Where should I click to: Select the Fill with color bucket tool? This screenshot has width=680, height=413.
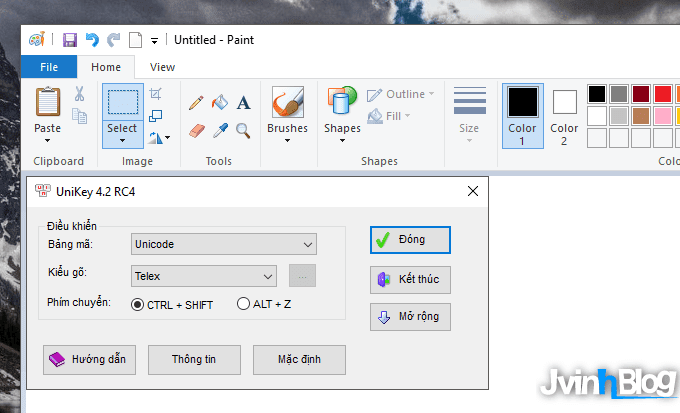tap(220, 102)
